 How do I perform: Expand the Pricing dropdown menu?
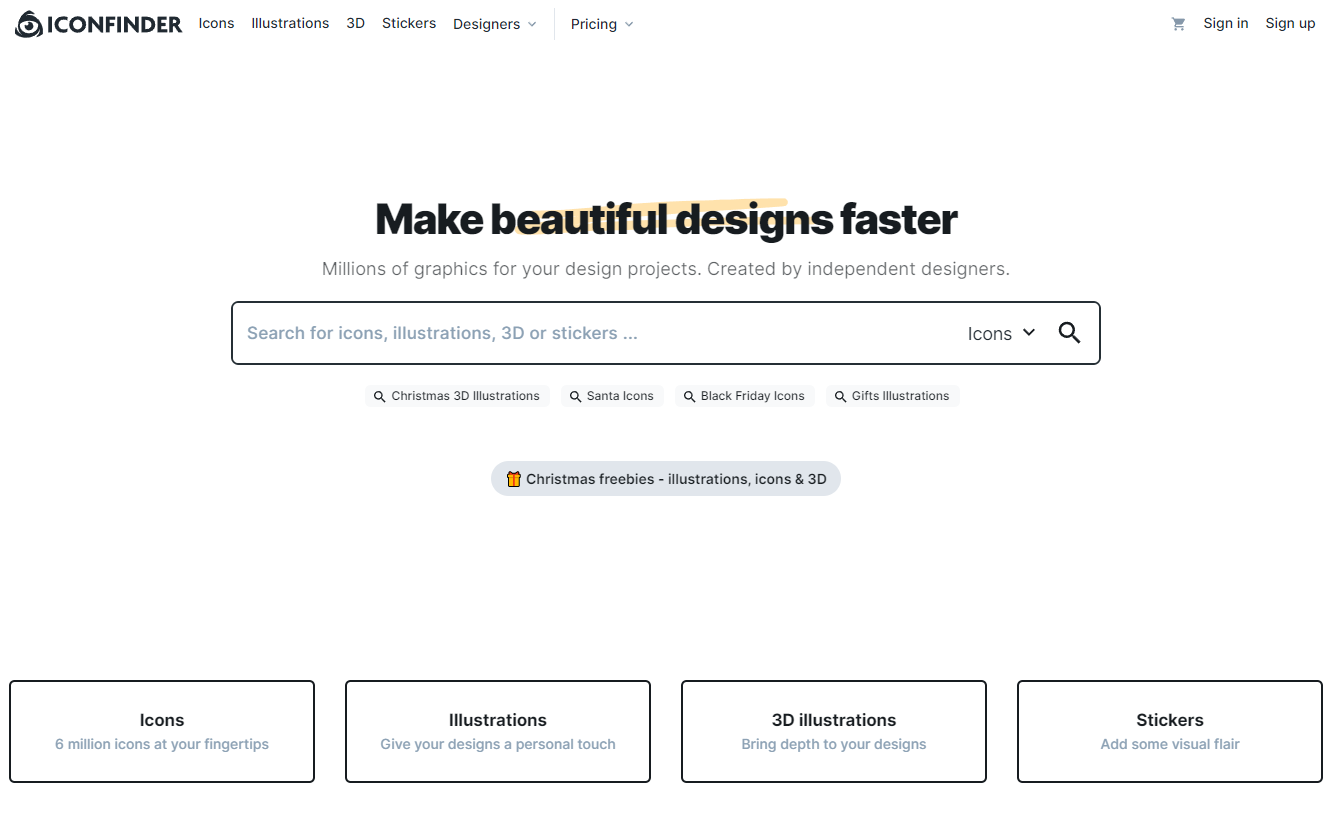[x=601, y=24]
